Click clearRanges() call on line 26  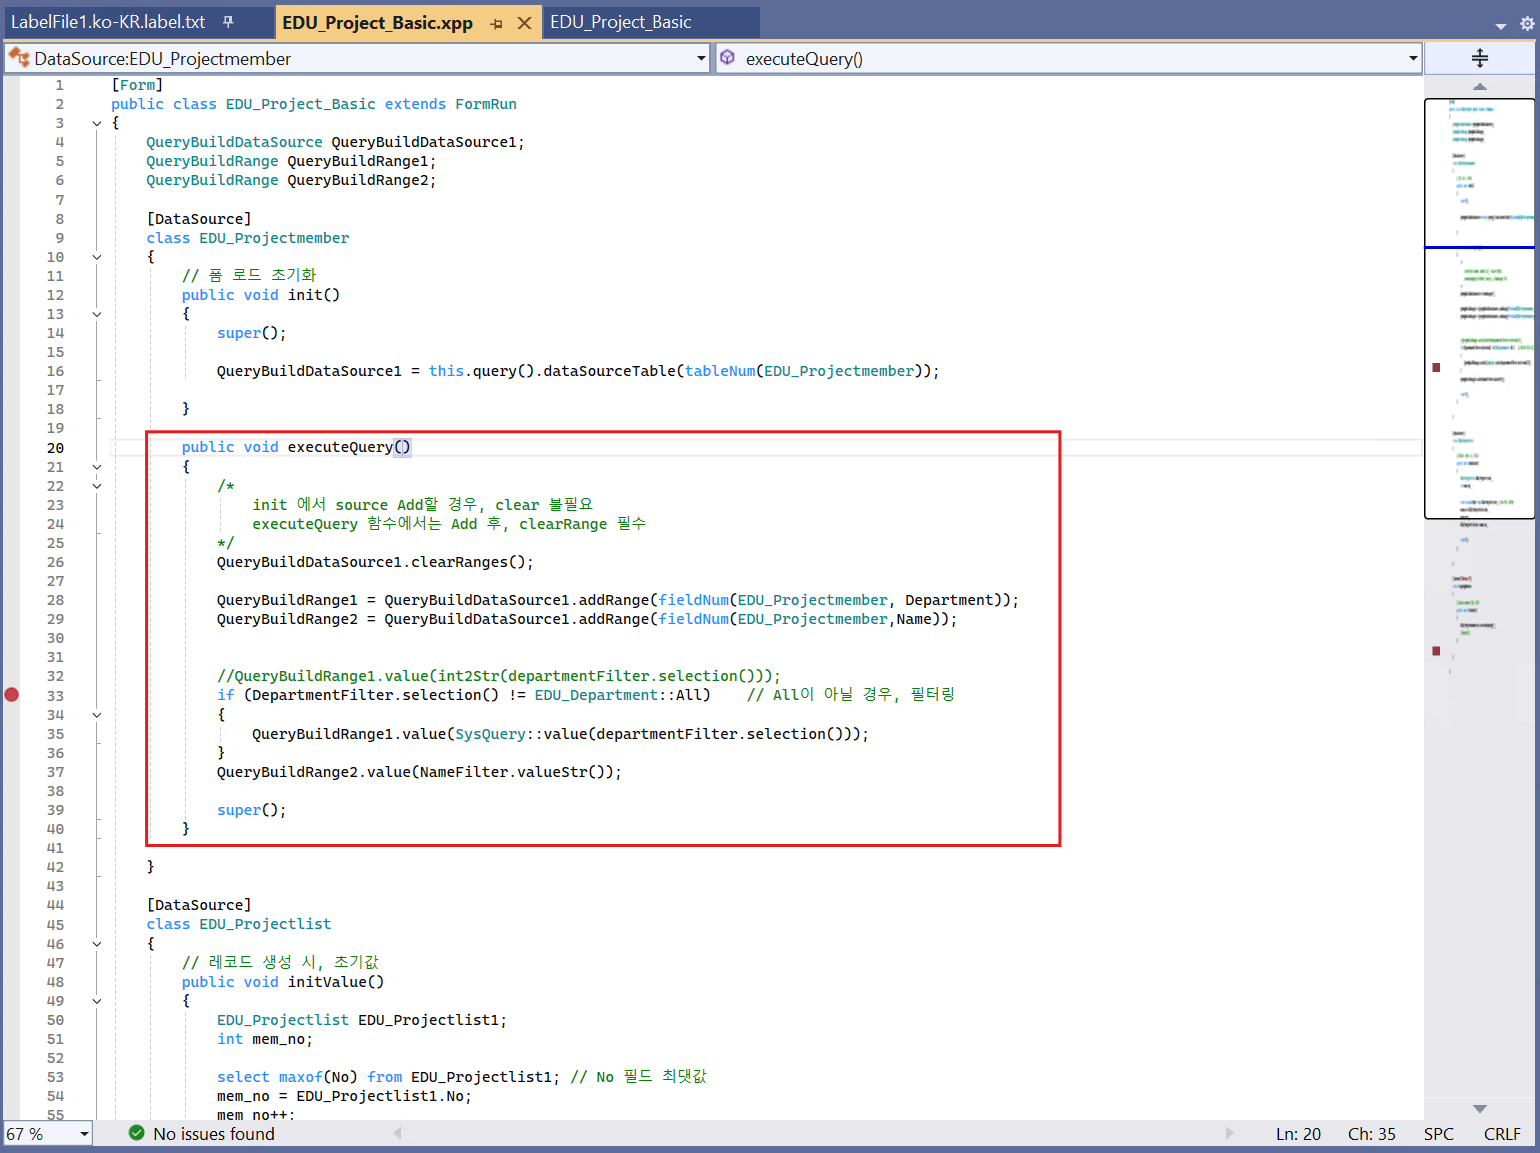[468, 562]
